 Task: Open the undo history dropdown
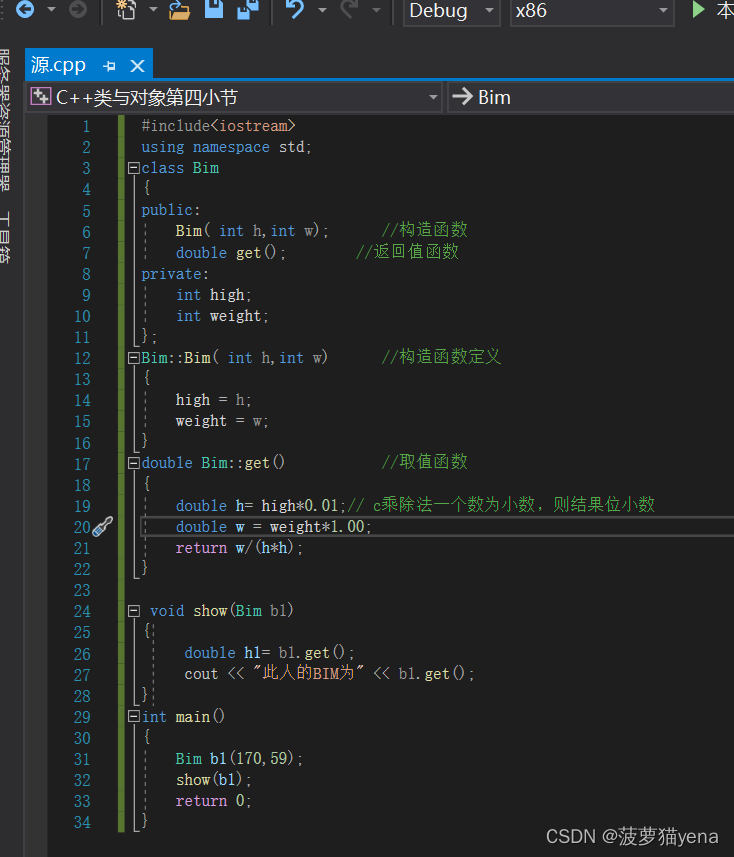(322, 10)
